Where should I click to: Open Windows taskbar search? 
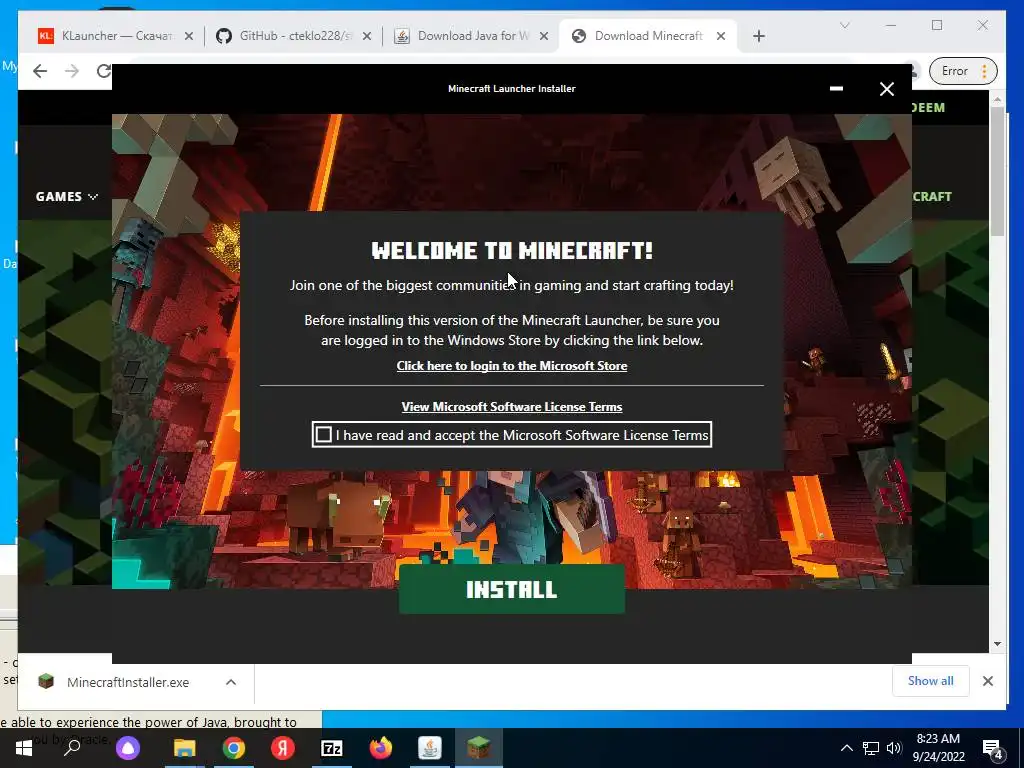pos(72,748)
